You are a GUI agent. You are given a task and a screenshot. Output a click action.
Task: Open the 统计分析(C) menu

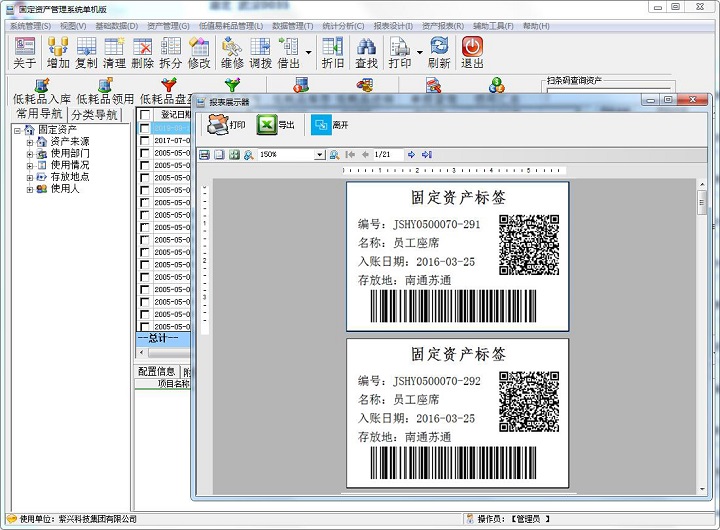[x=343, y=26]
